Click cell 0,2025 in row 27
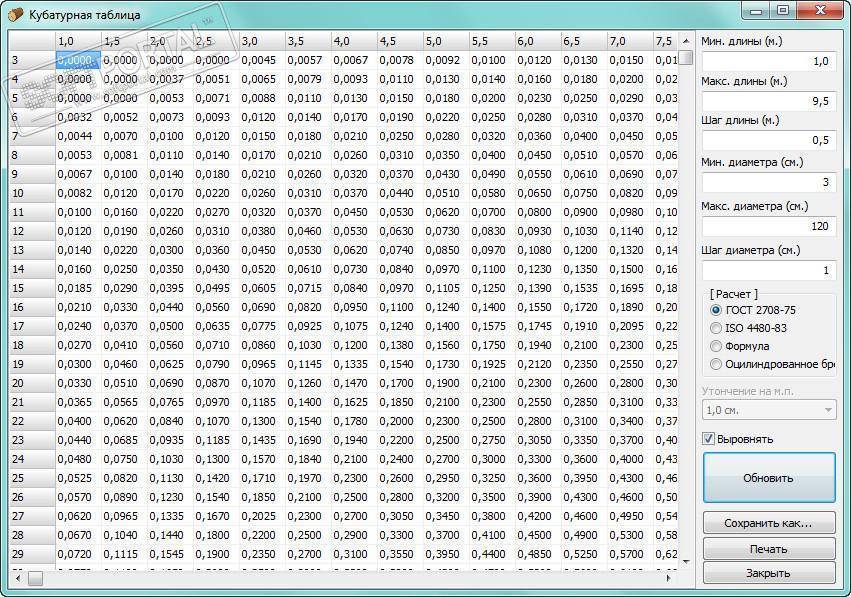The image size is (851, 597). [262, 516]
